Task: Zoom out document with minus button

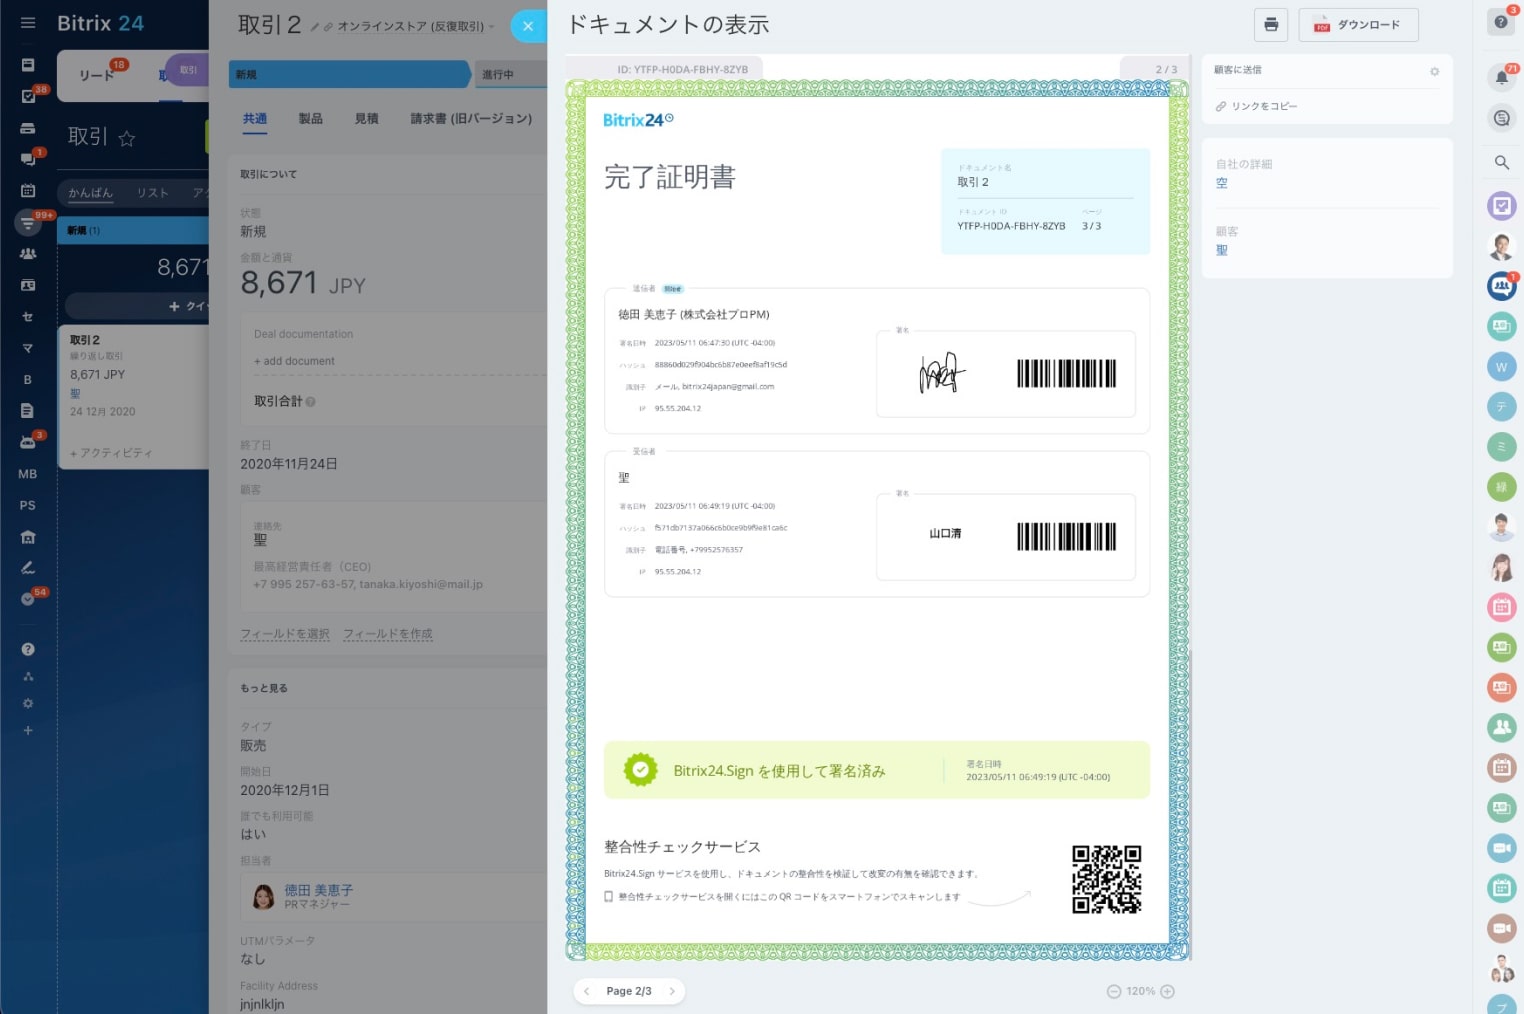Action: (x=1114, y=991)
